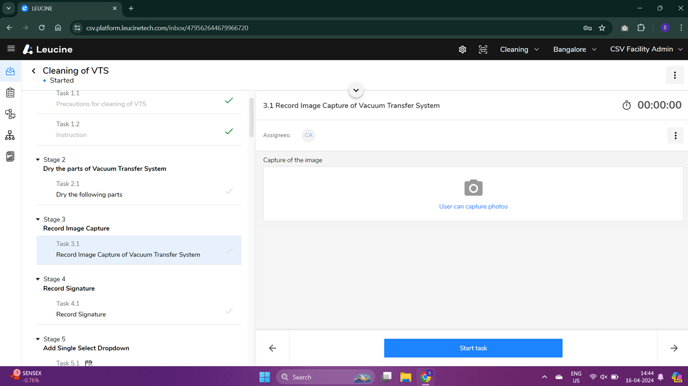Click grey checkmark of Task 4.1
The image size is (688, 386).
pyautogui.click(x=229, y=311)
